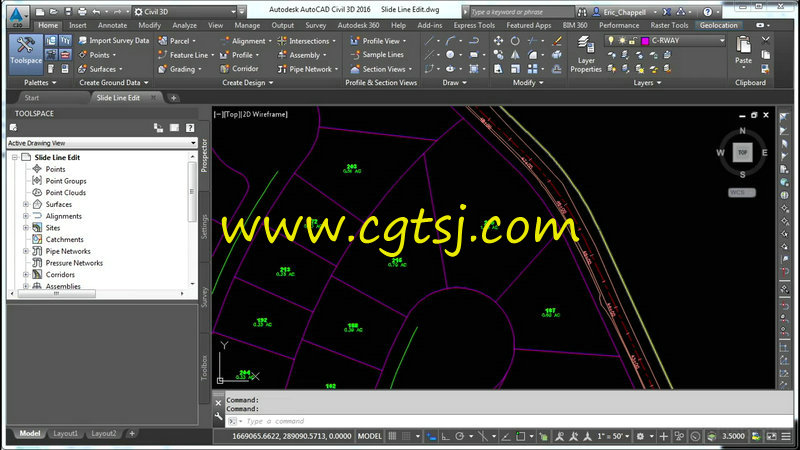Click the Cut scissors icon in Clipboard
Screen dimensions: 800x450
pos(765,40)
